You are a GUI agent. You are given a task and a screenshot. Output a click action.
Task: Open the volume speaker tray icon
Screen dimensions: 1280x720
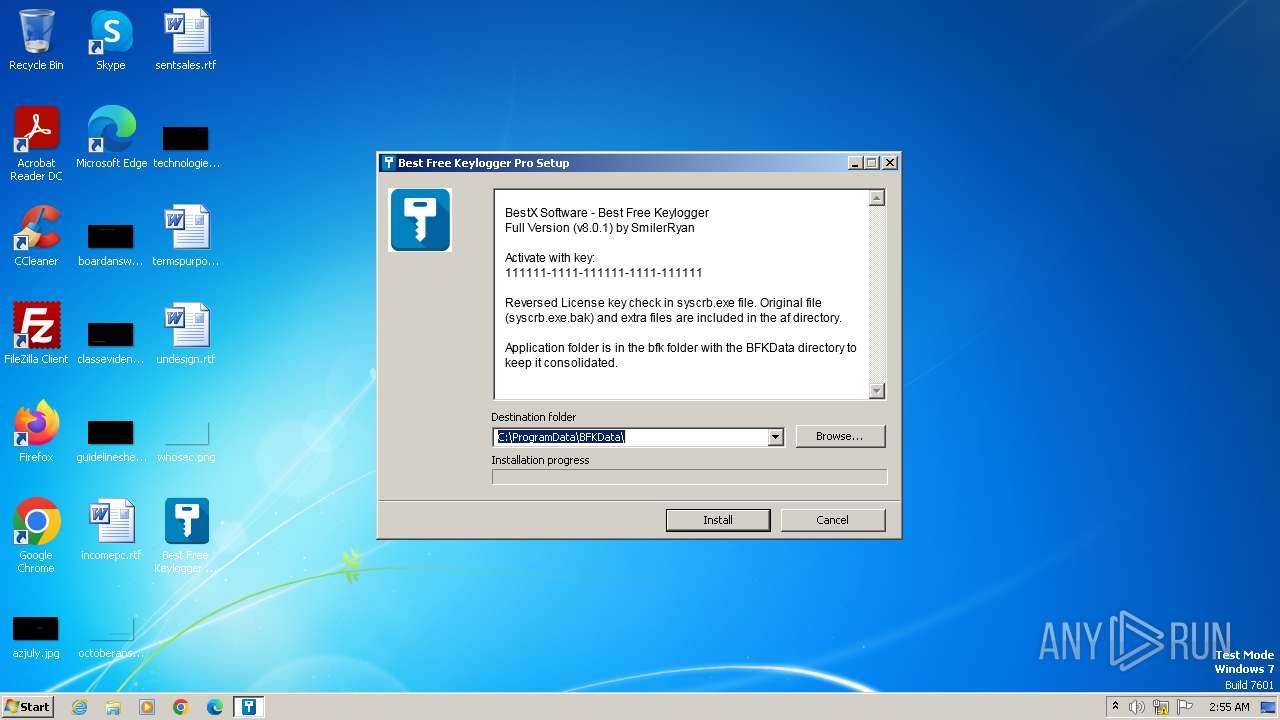tap(1137, 707)
